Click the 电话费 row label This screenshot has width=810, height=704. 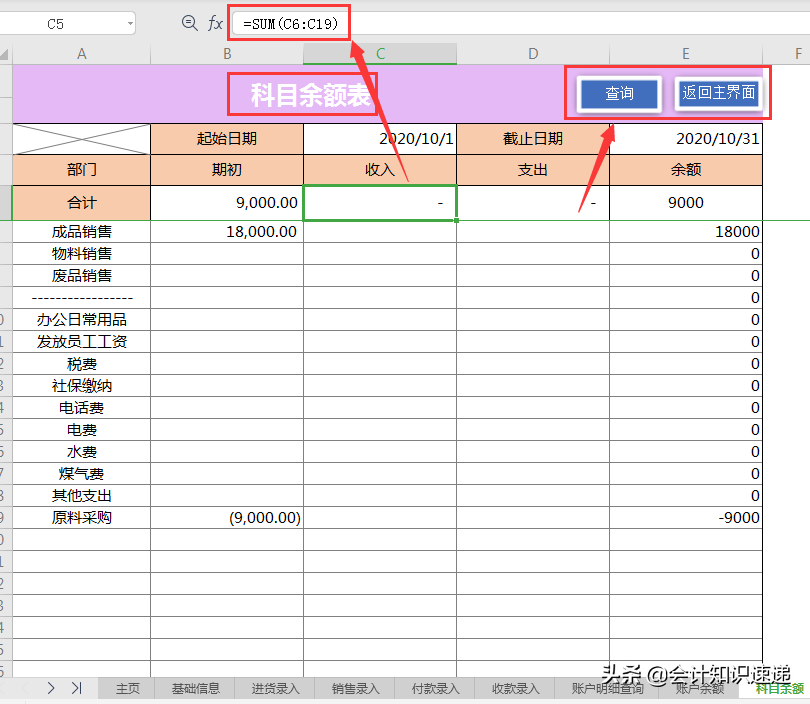pos(81,408)
